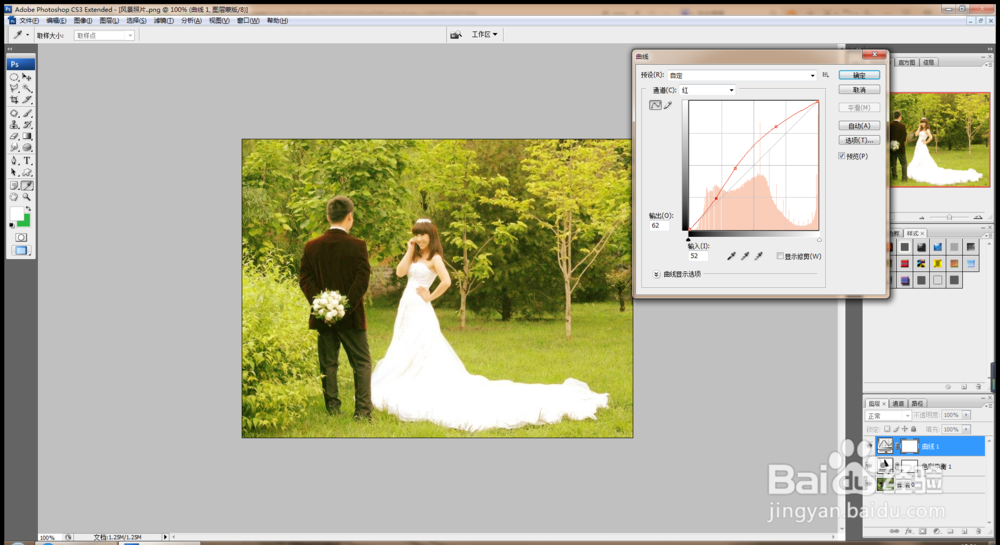Click the green background color swatch
Viewport: 1000px width, 545px height.
tap(25, 222)
